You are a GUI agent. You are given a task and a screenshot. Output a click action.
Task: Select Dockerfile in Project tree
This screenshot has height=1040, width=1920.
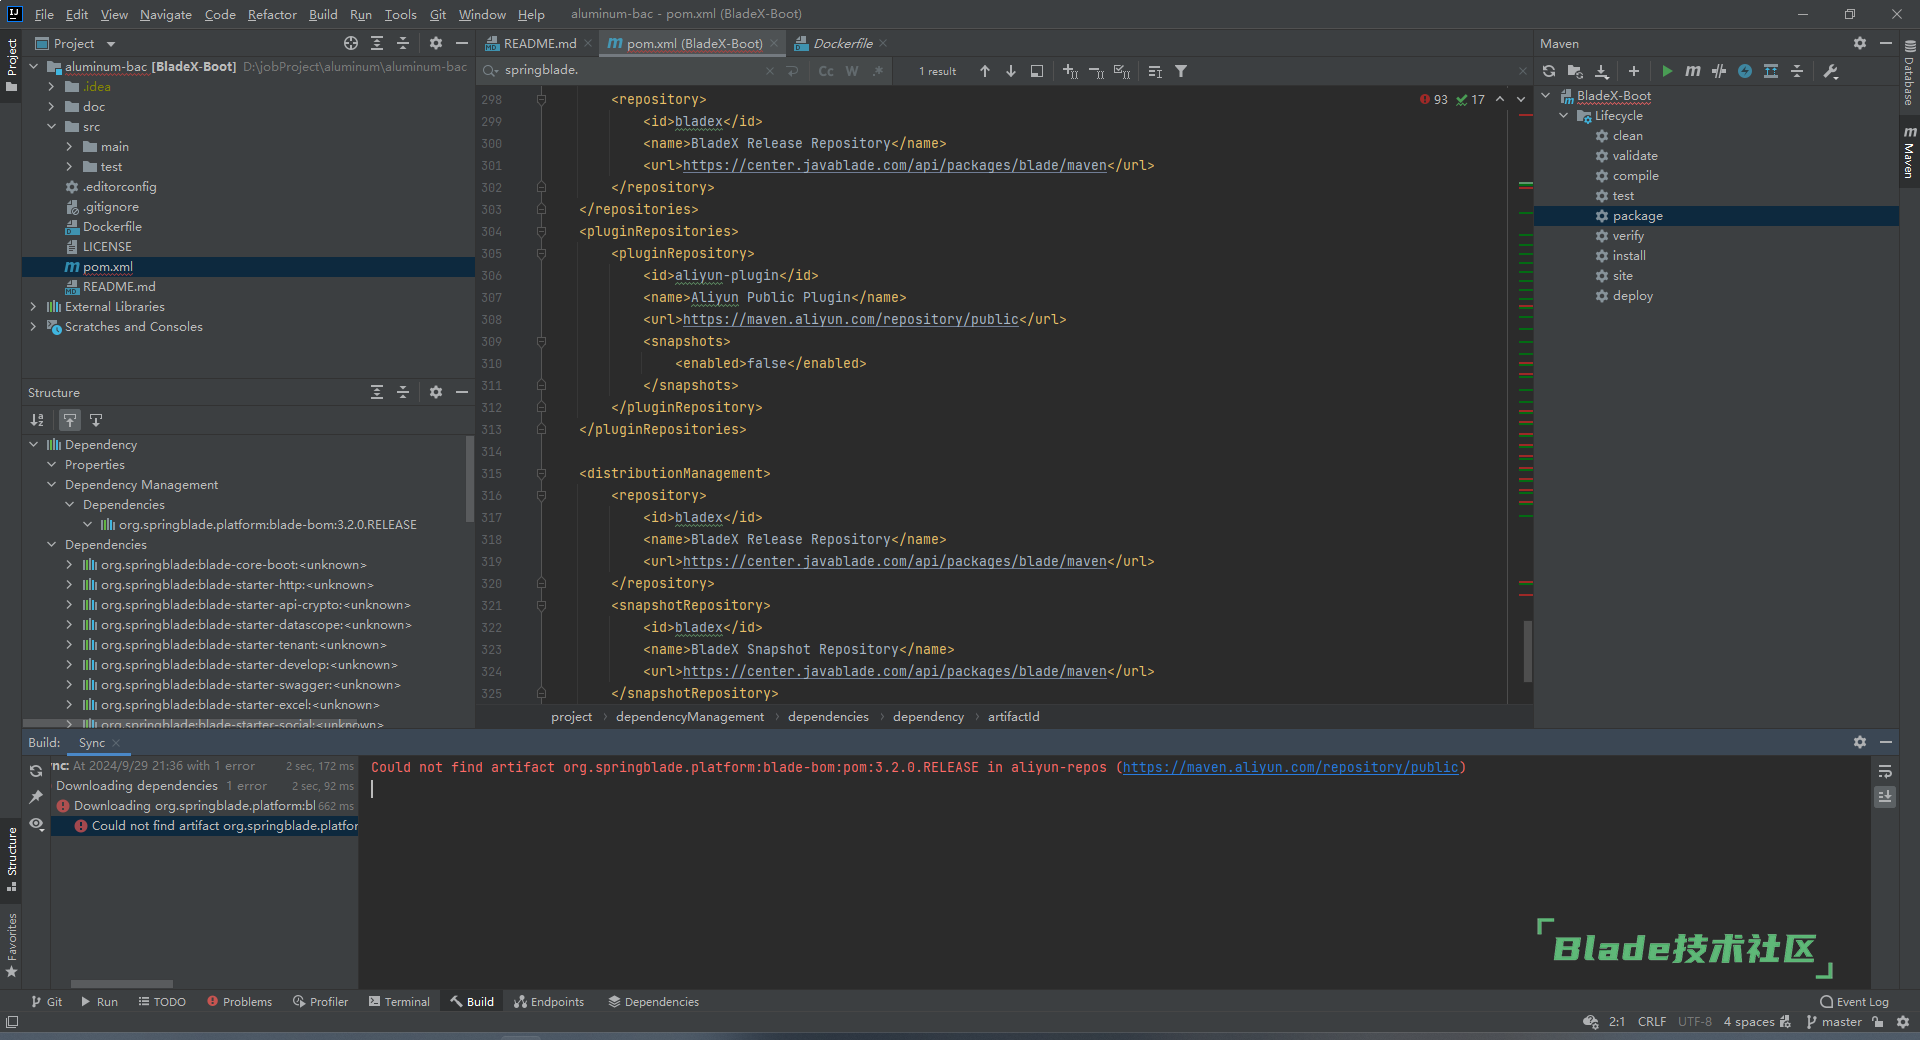coord(112,227)
